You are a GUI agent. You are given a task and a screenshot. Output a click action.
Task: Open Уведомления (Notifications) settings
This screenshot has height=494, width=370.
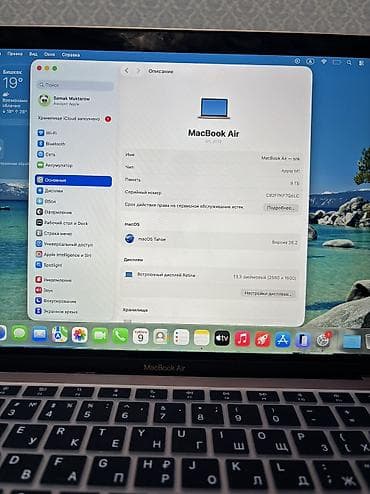tap(53, 280)
